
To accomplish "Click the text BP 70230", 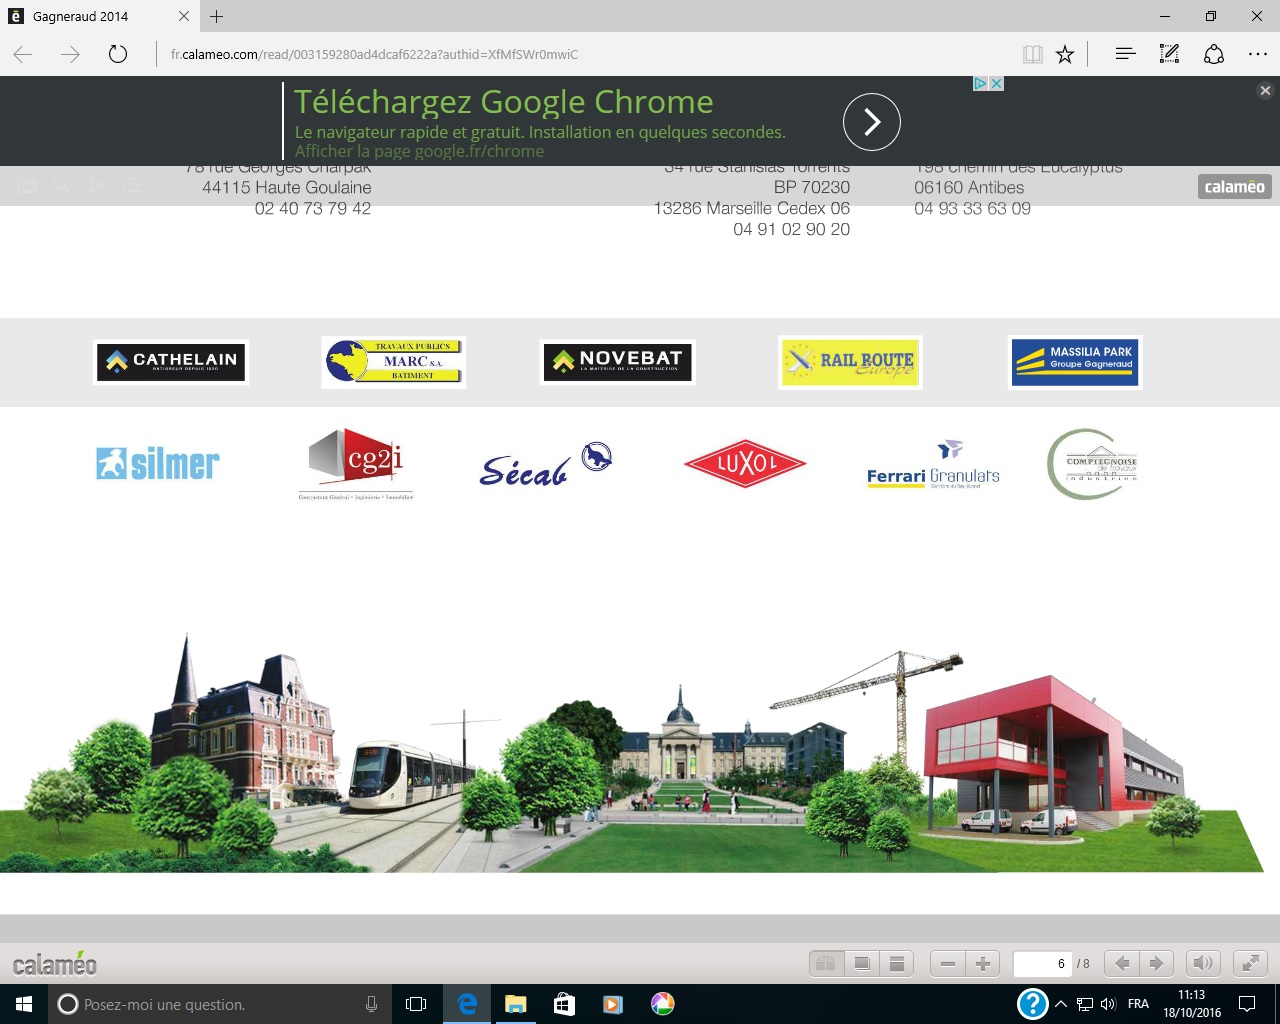I will [x=812, y=187].
